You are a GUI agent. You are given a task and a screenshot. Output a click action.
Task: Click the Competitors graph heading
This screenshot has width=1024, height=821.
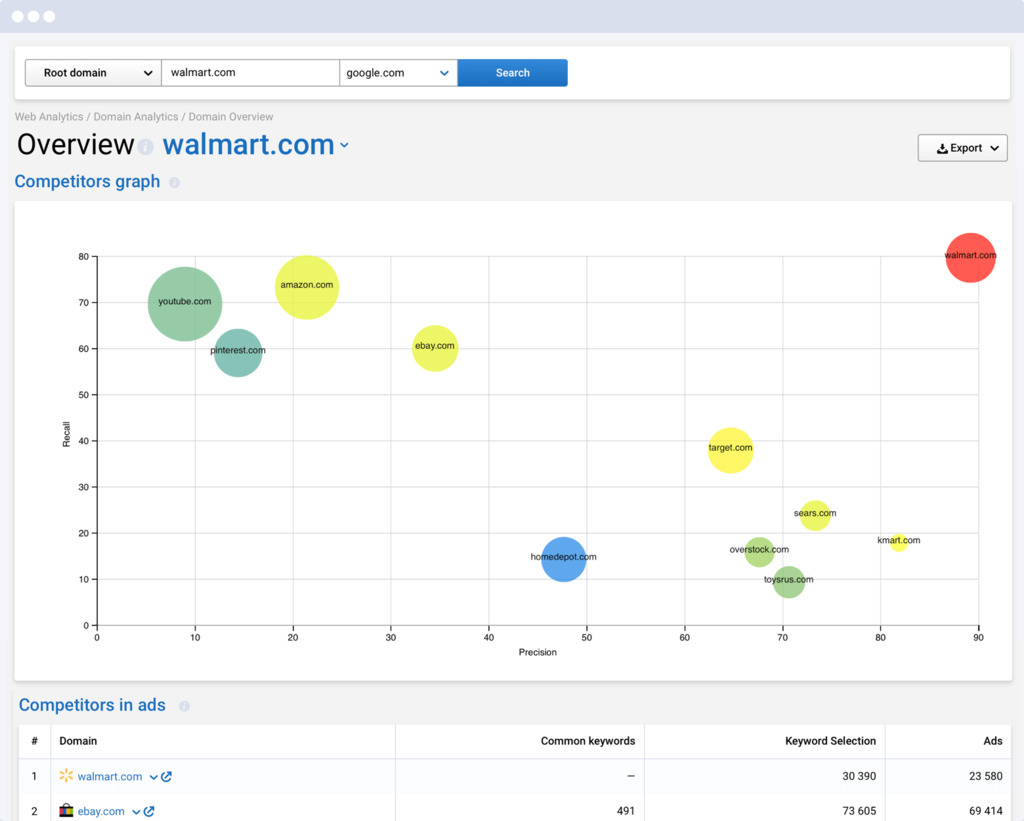(88, 182)
